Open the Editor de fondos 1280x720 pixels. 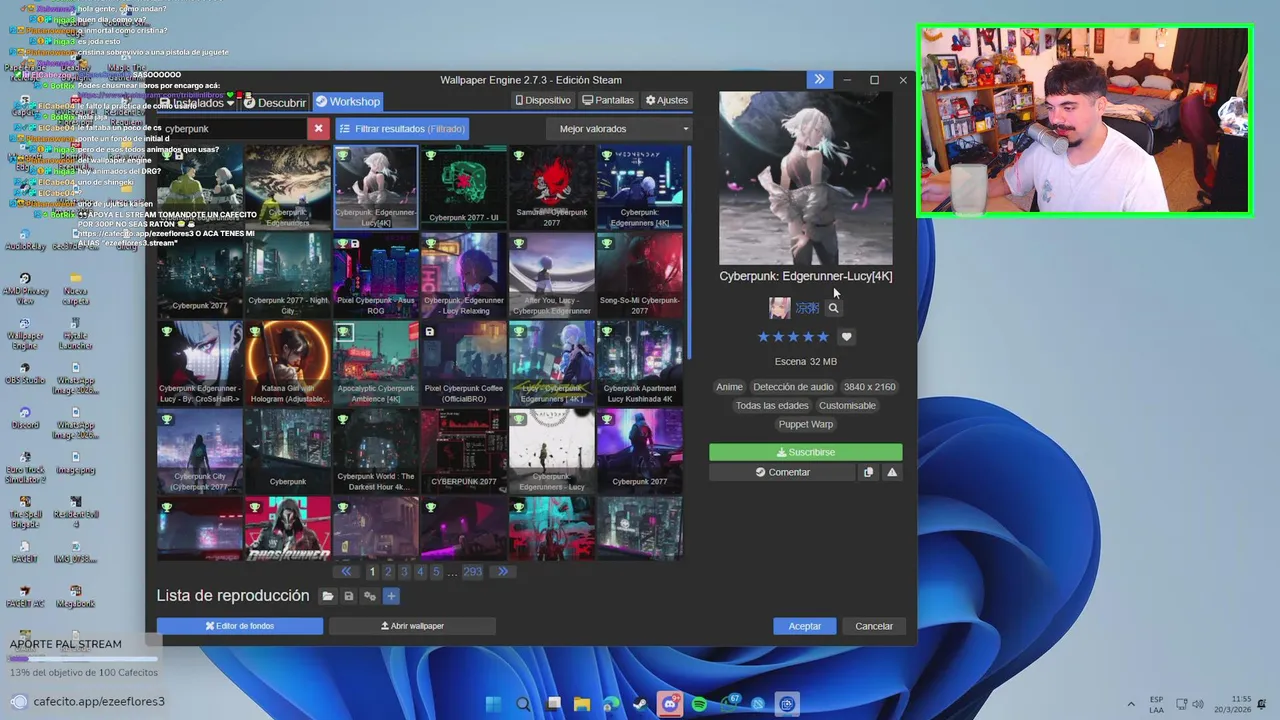[240, 626]
